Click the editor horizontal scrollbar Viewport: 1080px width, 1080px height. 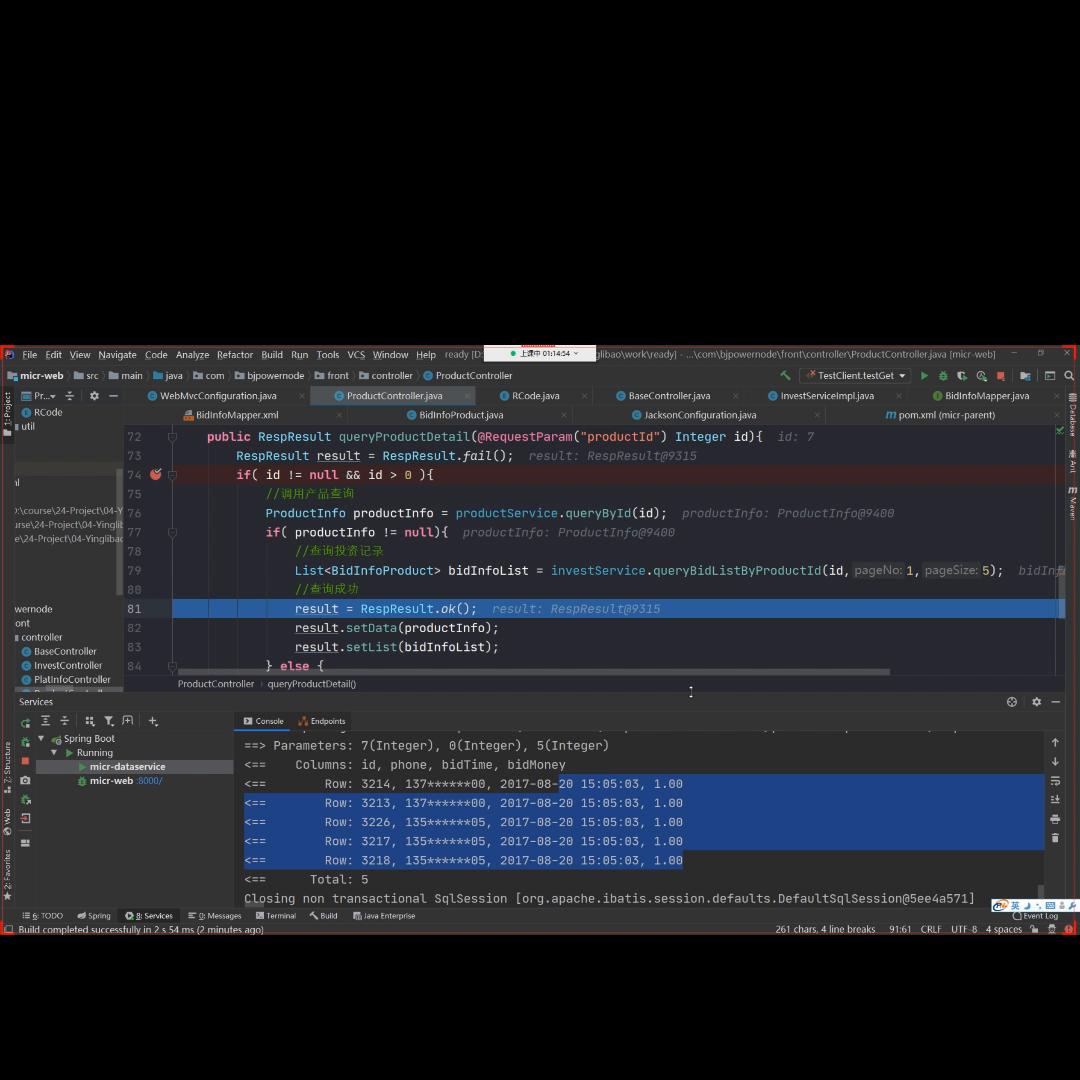(x=534, y=672)
